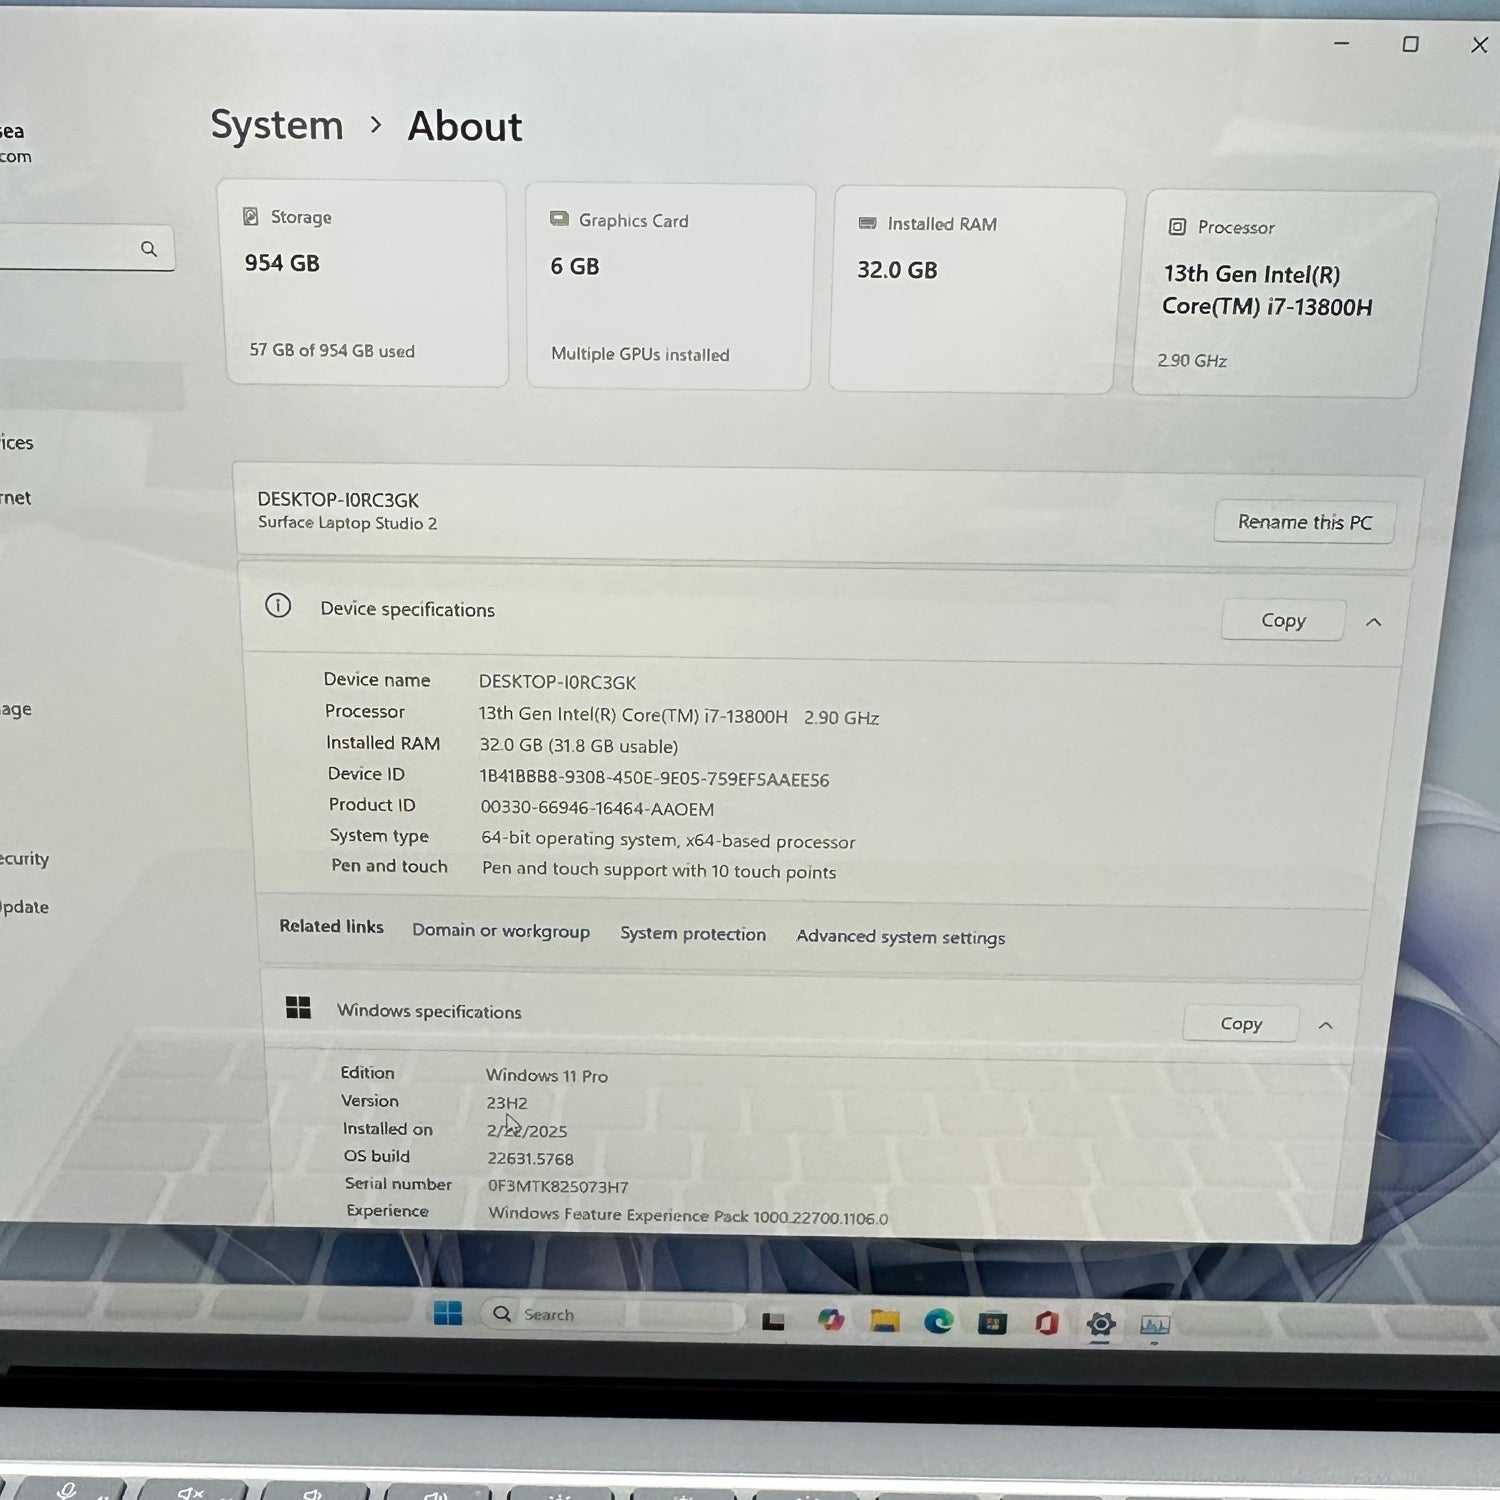Open Microsoft Store from the taskbar
This screenshot has height=1500, width=1500.
[992, 1324]
